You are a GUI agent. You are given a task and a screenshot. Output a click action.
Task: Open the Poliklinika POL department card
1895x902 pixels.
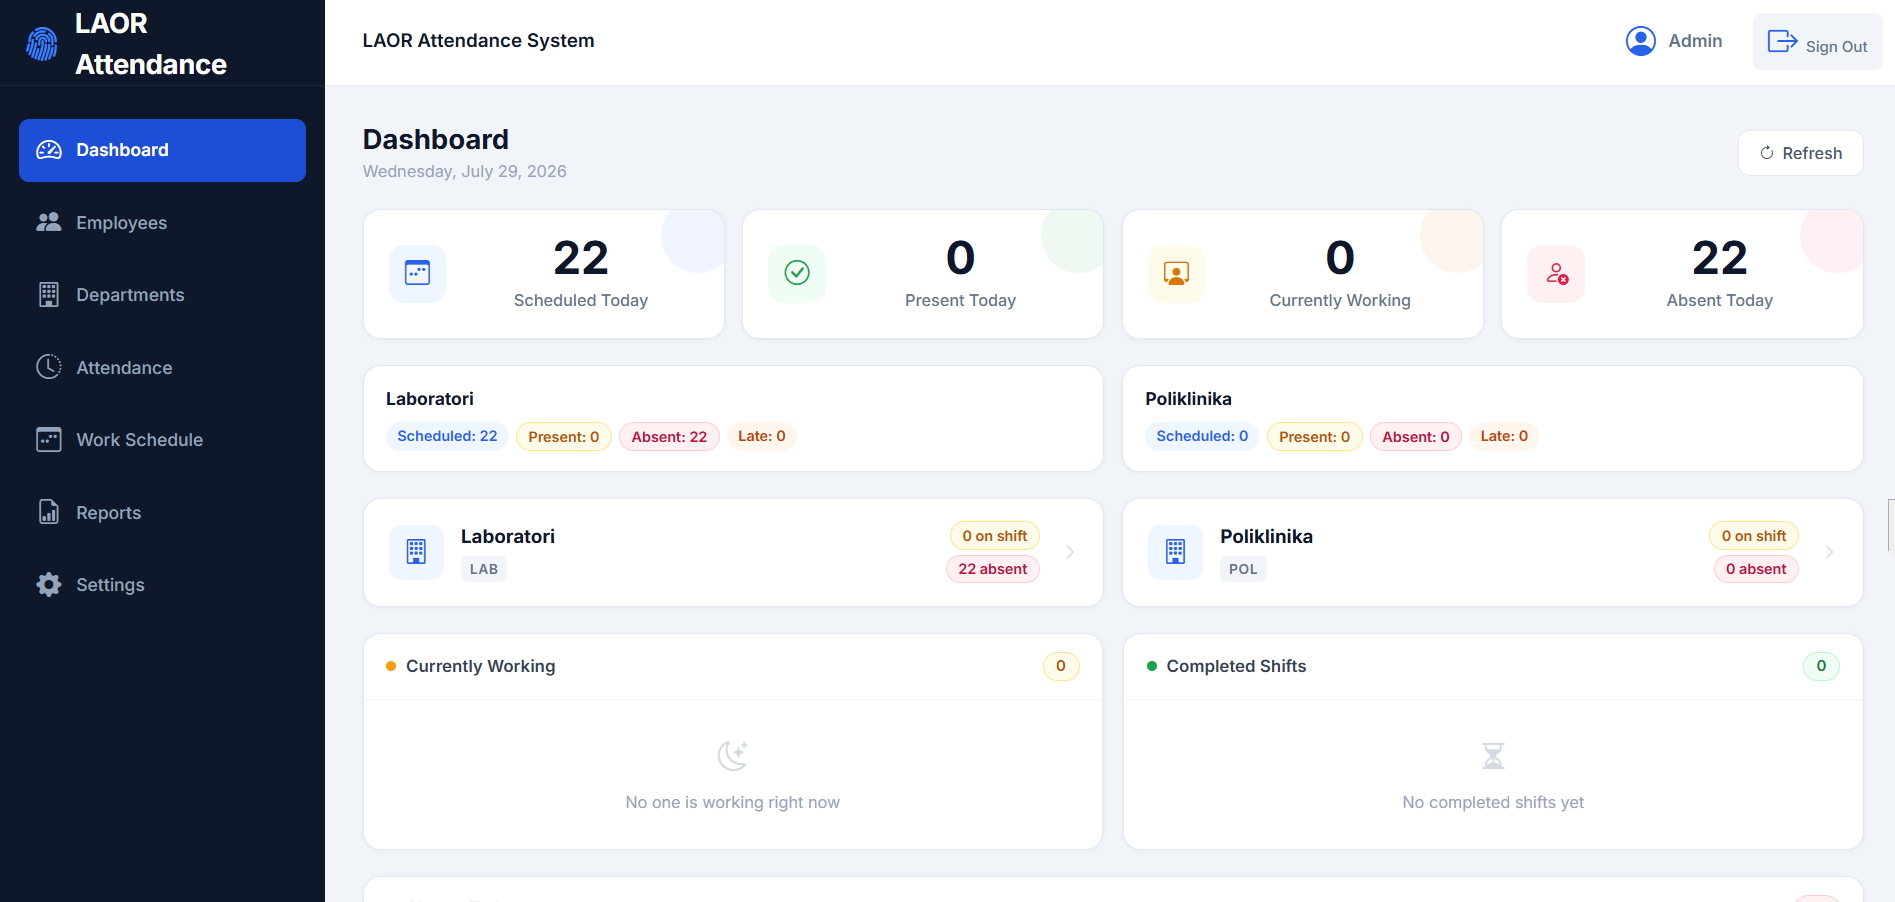coord(1493,552)
